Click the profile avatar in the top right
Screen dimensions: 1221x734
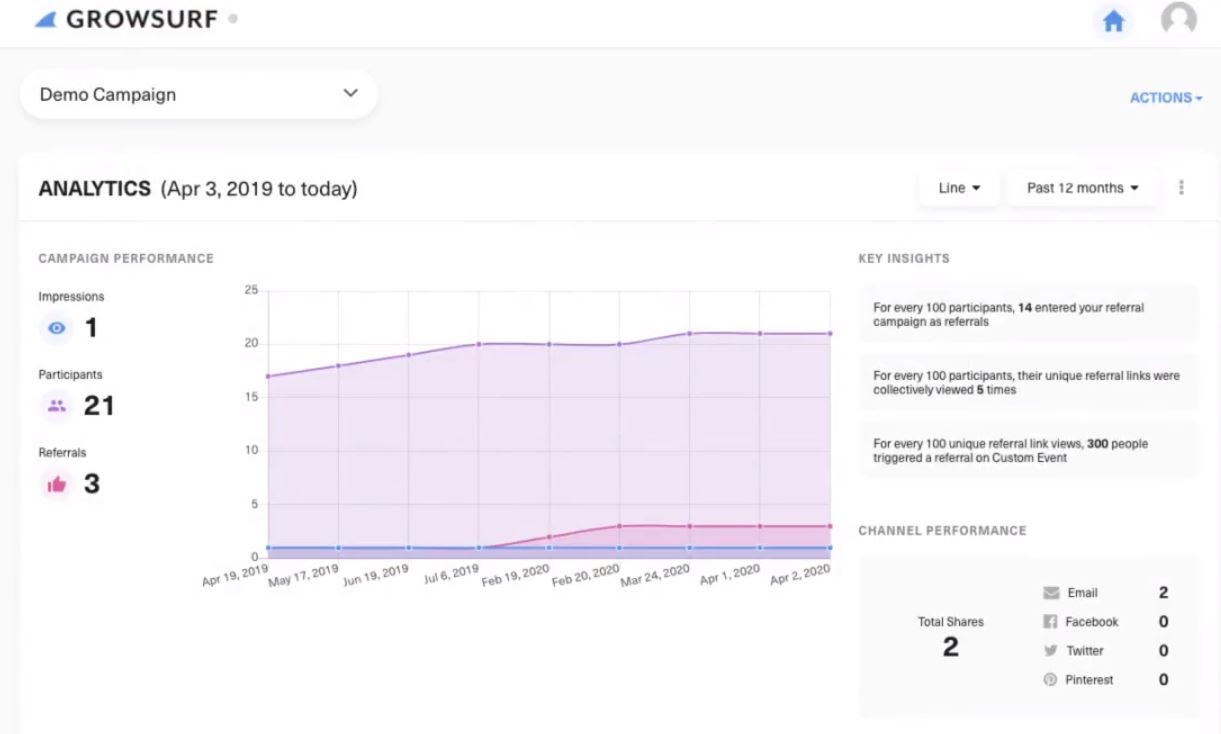point(1177,20)
